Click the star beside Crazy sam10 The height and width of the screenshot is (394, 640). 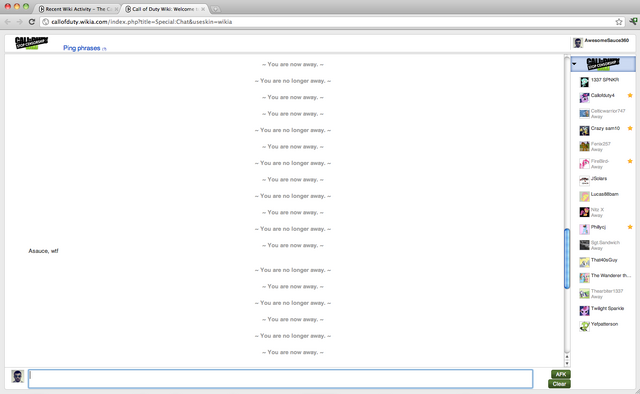(x=630, y=128)
